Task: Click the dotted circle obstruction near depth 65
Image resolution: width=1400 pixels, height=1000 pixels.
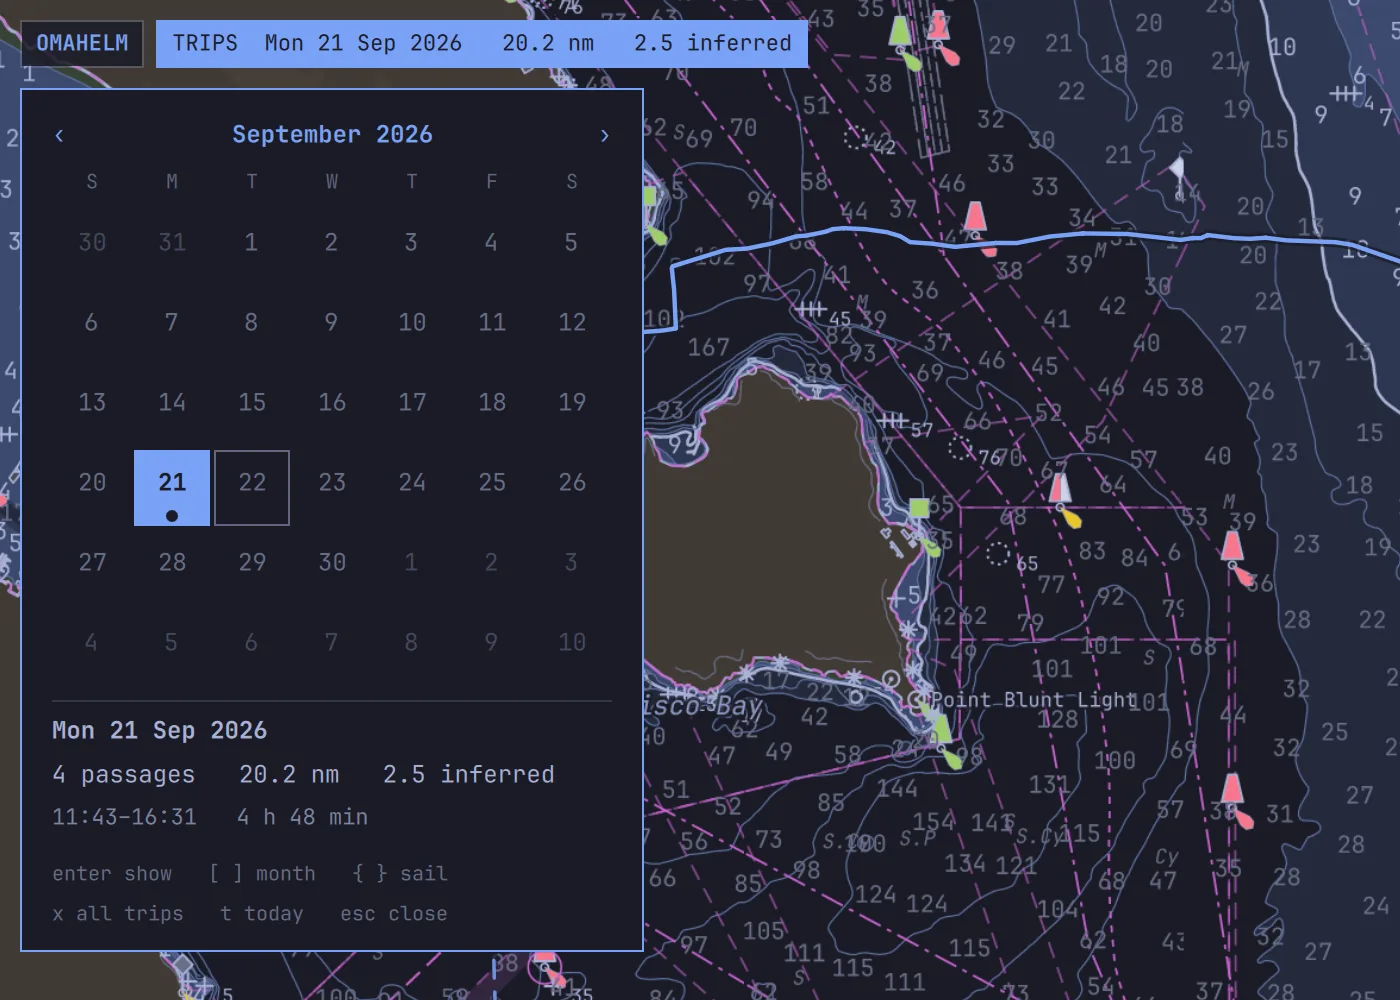Action: [x=998, y=553]
